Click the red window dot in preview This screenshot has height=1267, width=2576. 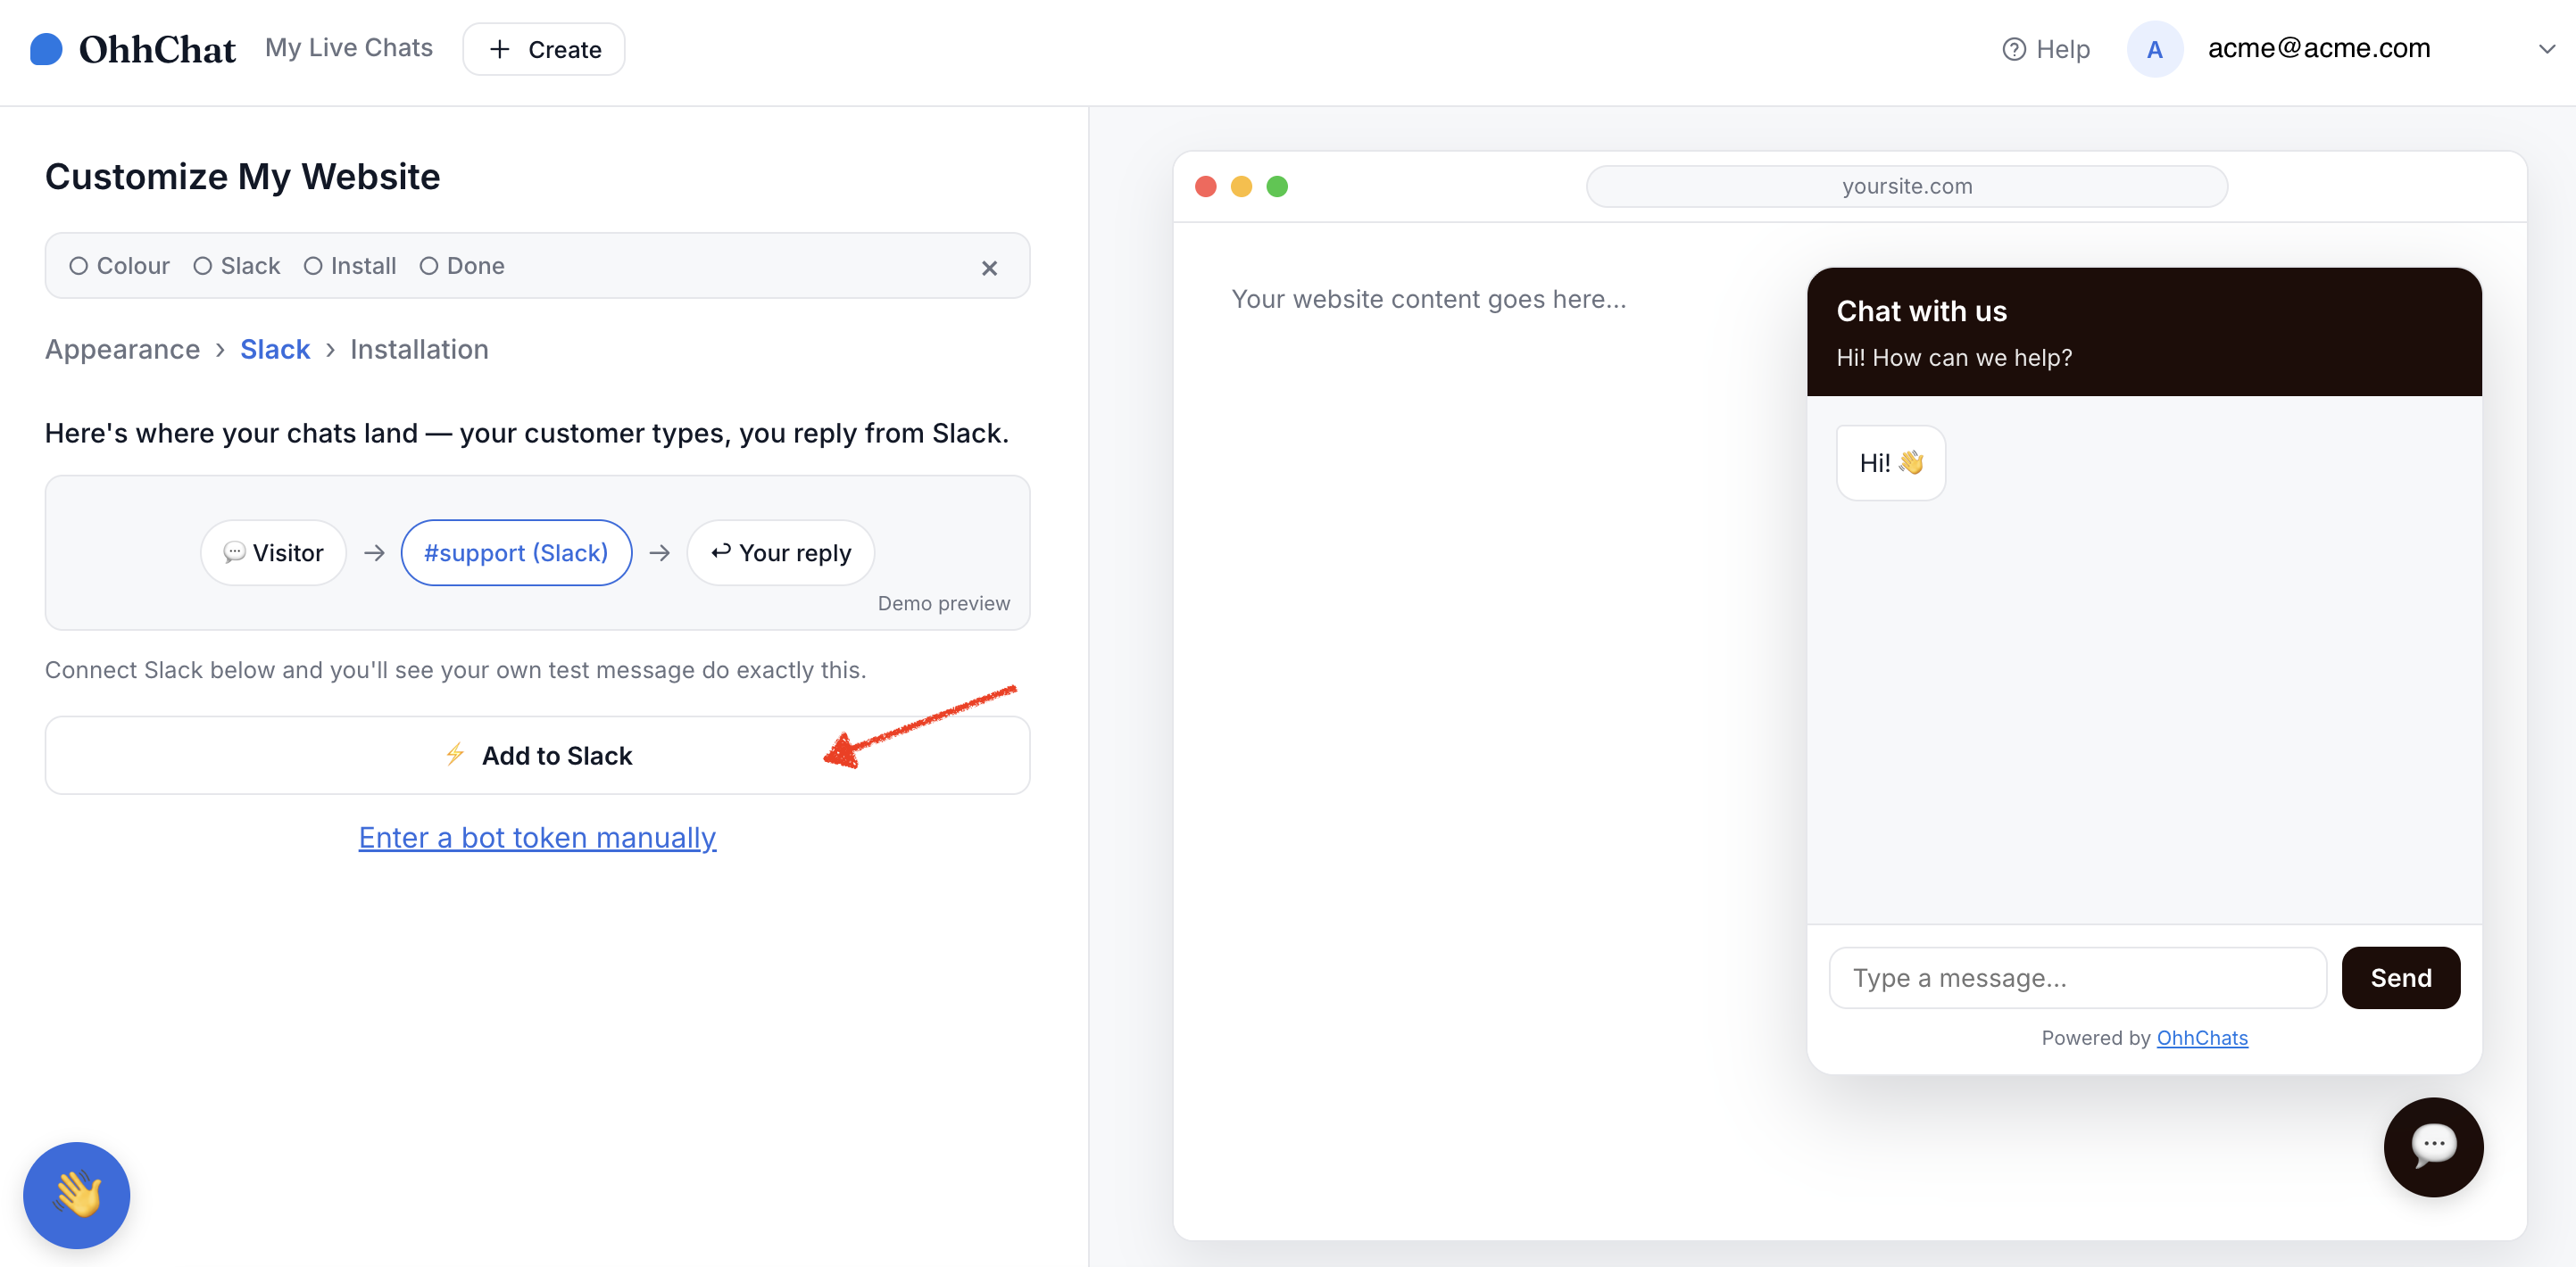click(x=1205, y=186)
